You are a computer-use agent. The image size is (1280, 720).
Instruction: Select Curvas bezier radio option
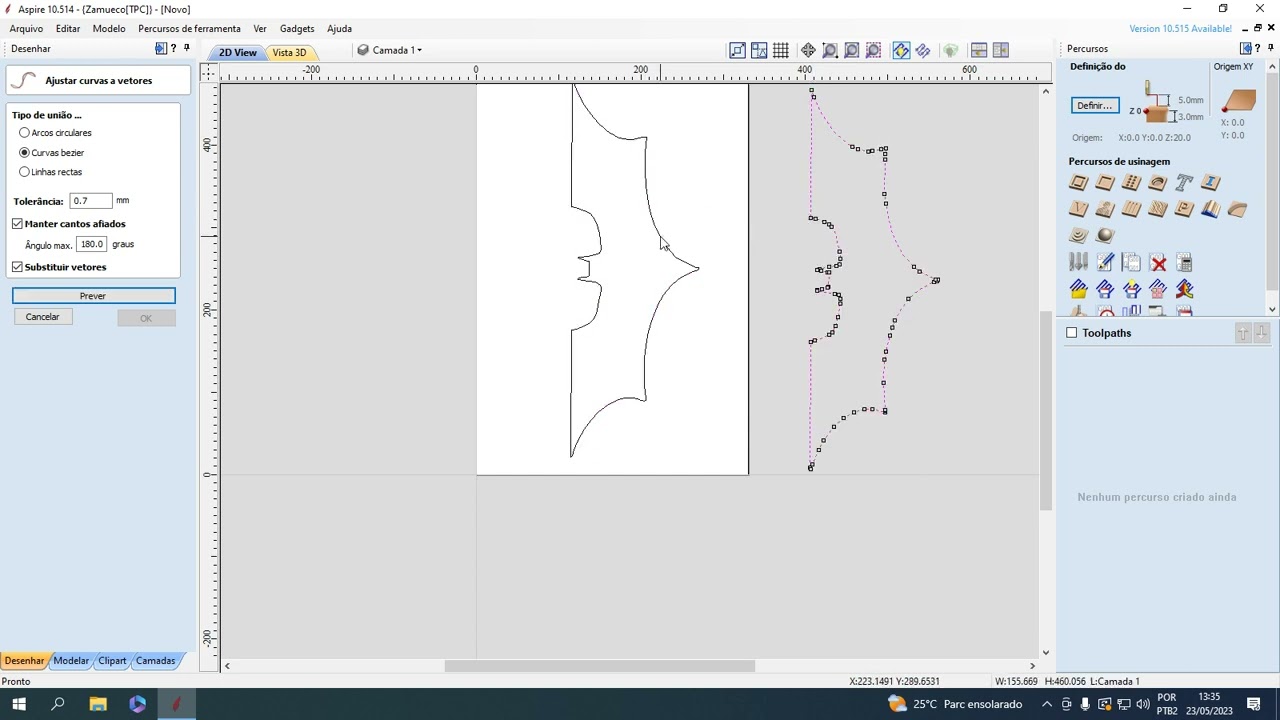(24, 152)
